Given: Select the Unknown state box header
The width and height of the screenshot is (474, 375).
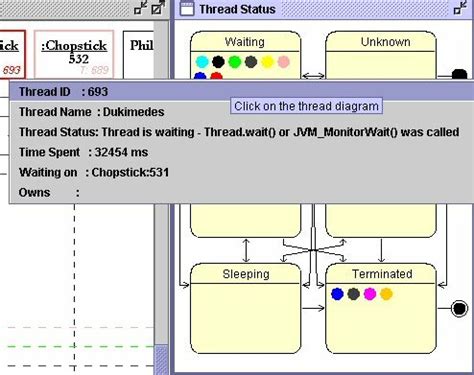Looking at the screenshot, I should [x=381, y=42].
